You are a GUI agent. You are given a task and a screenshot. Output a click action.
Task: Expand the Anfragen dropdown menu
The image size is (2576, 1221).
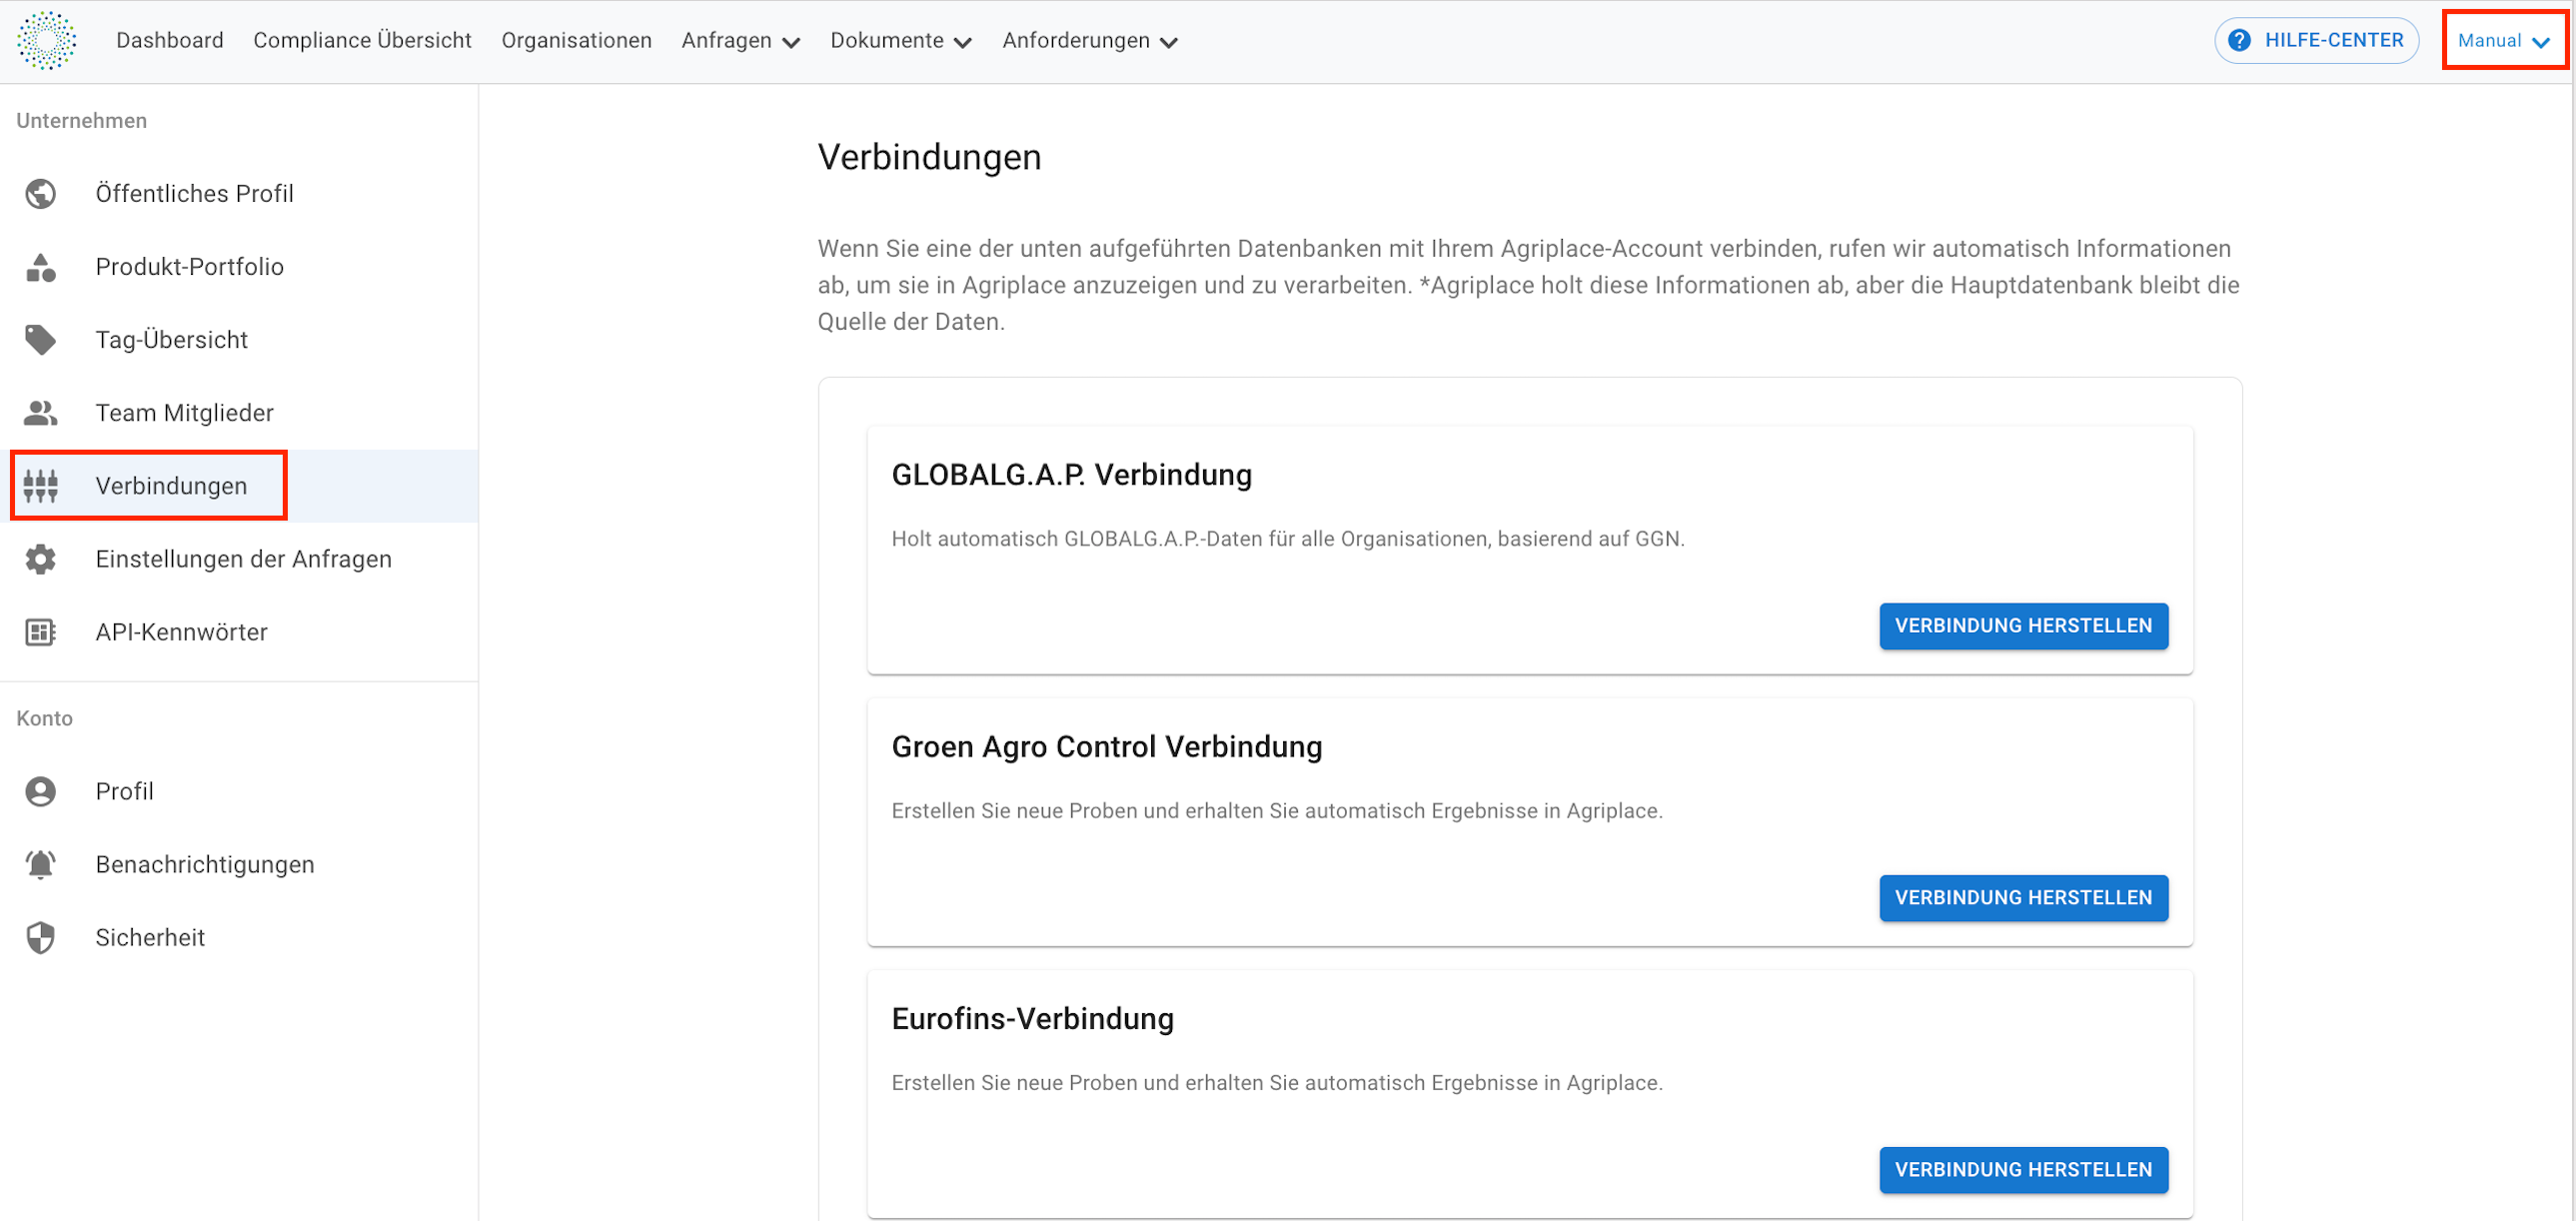click(x=741, y=41)
